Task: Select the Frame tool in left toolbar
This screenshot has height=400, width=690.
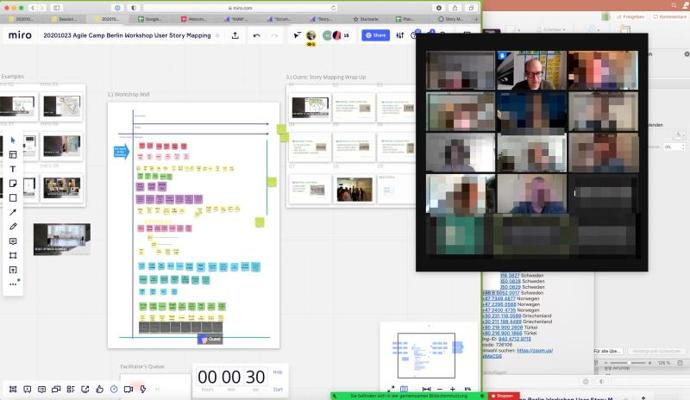Action: [x=13, y=255]
